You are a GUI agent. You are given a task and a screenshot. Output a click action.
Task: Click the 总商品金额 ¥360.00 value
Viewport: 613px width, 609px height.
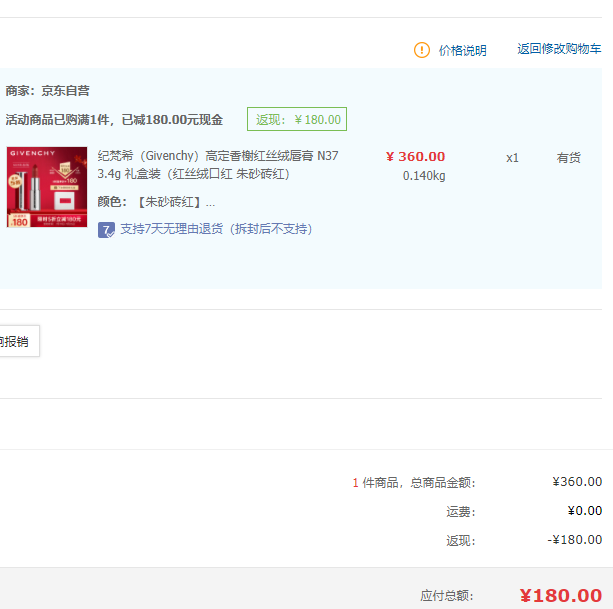pos(577,482)
